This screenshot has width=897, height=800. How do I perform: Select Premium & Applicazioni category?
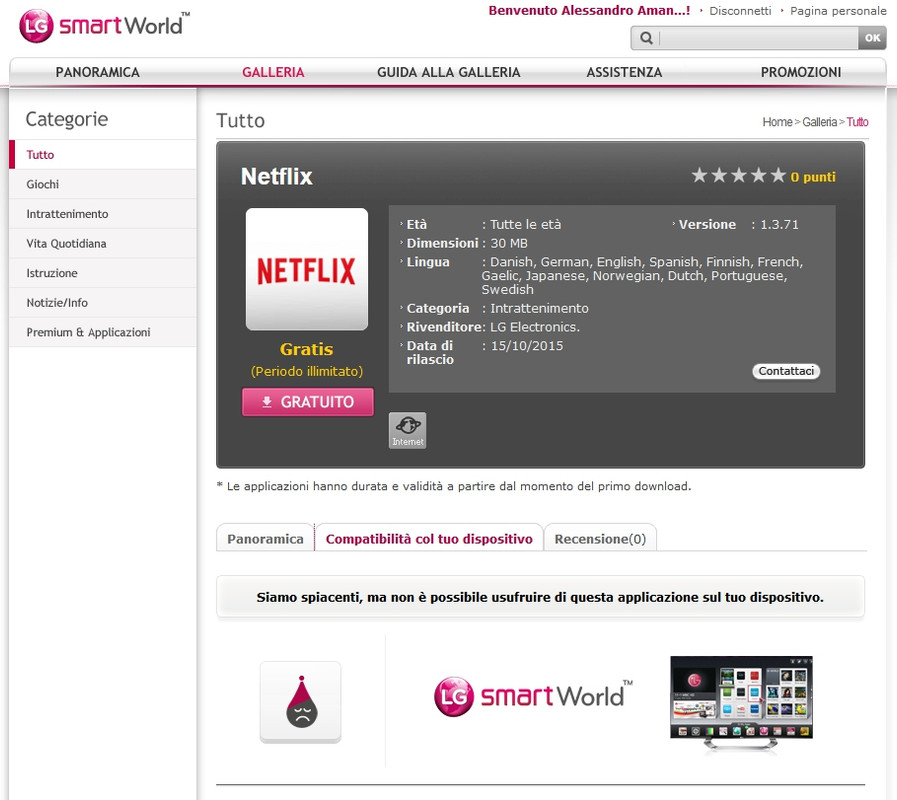pyautogui.click(x=103, y=332)
